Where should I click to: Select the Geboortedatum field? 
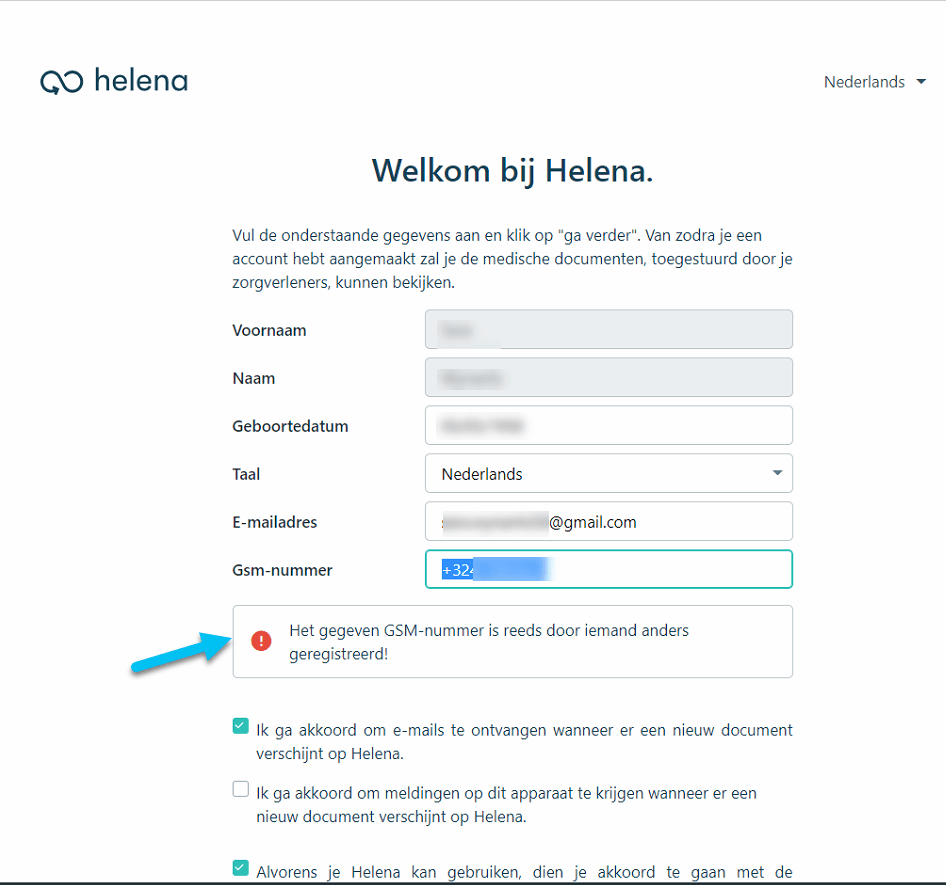(609, 425)
